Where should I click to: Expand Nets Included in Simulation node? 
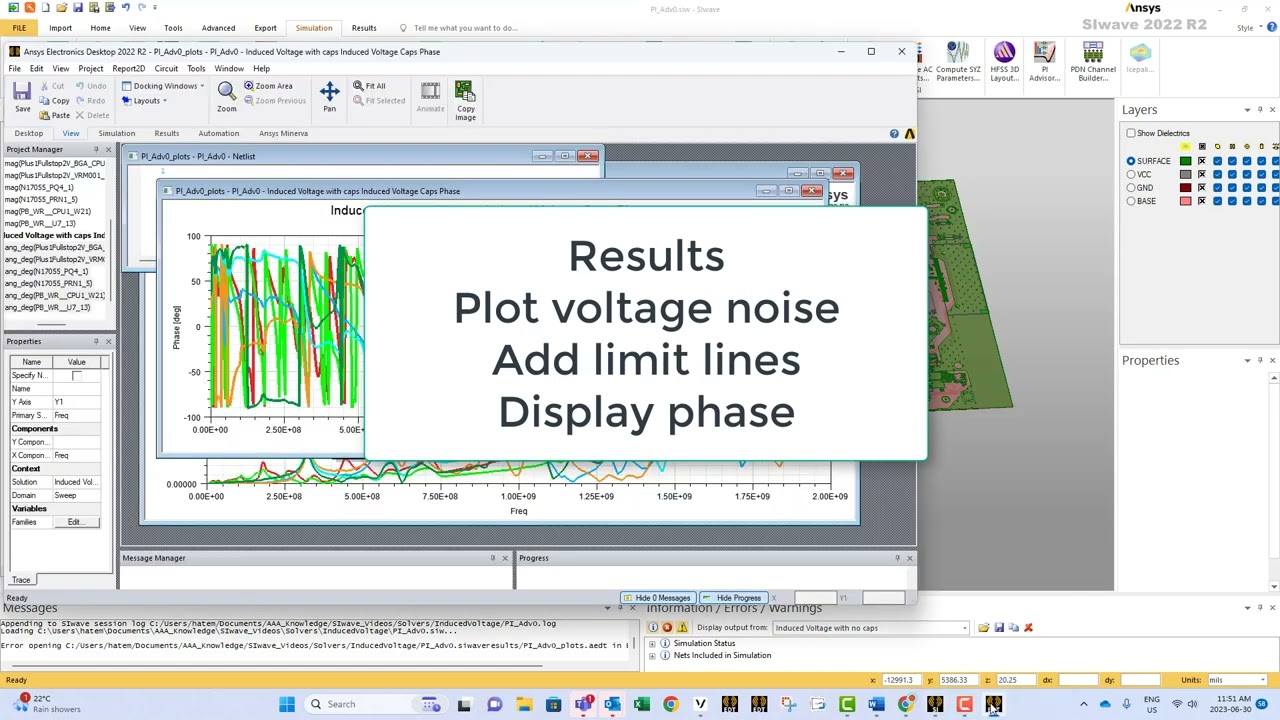[x=652, y=655]
